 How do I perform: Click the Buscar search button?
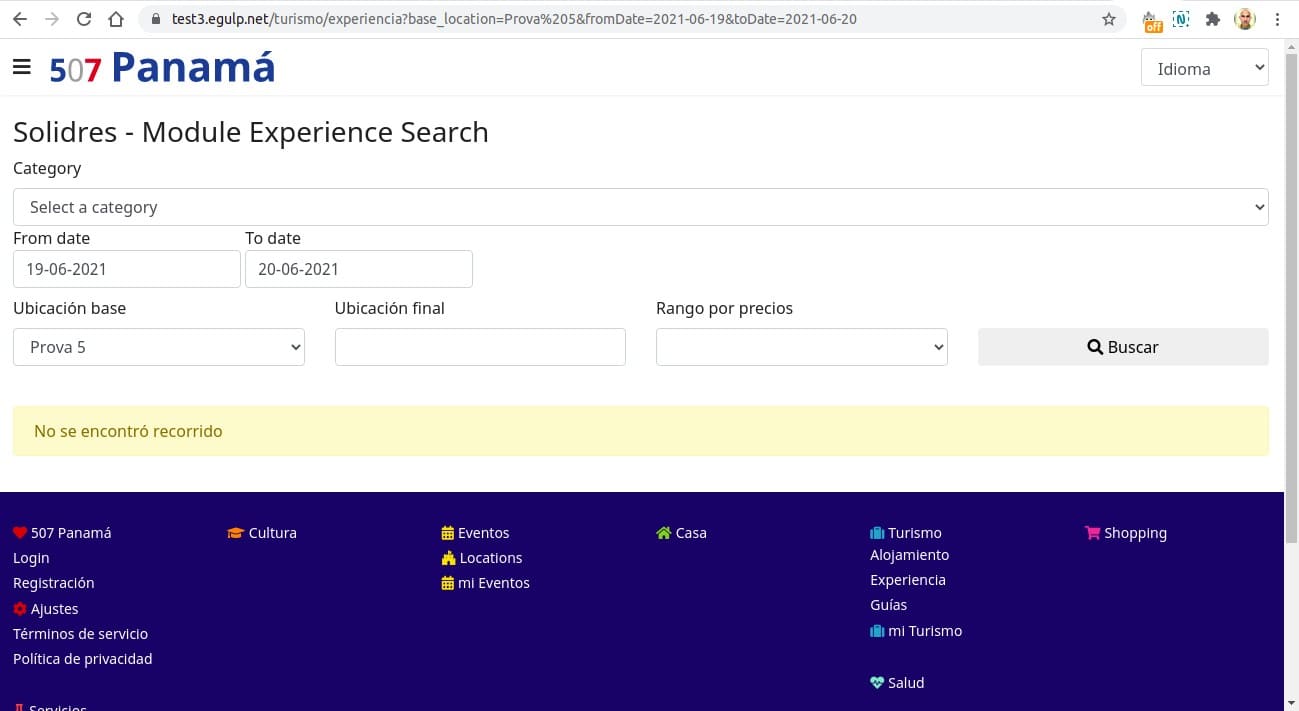[1122, 347]
